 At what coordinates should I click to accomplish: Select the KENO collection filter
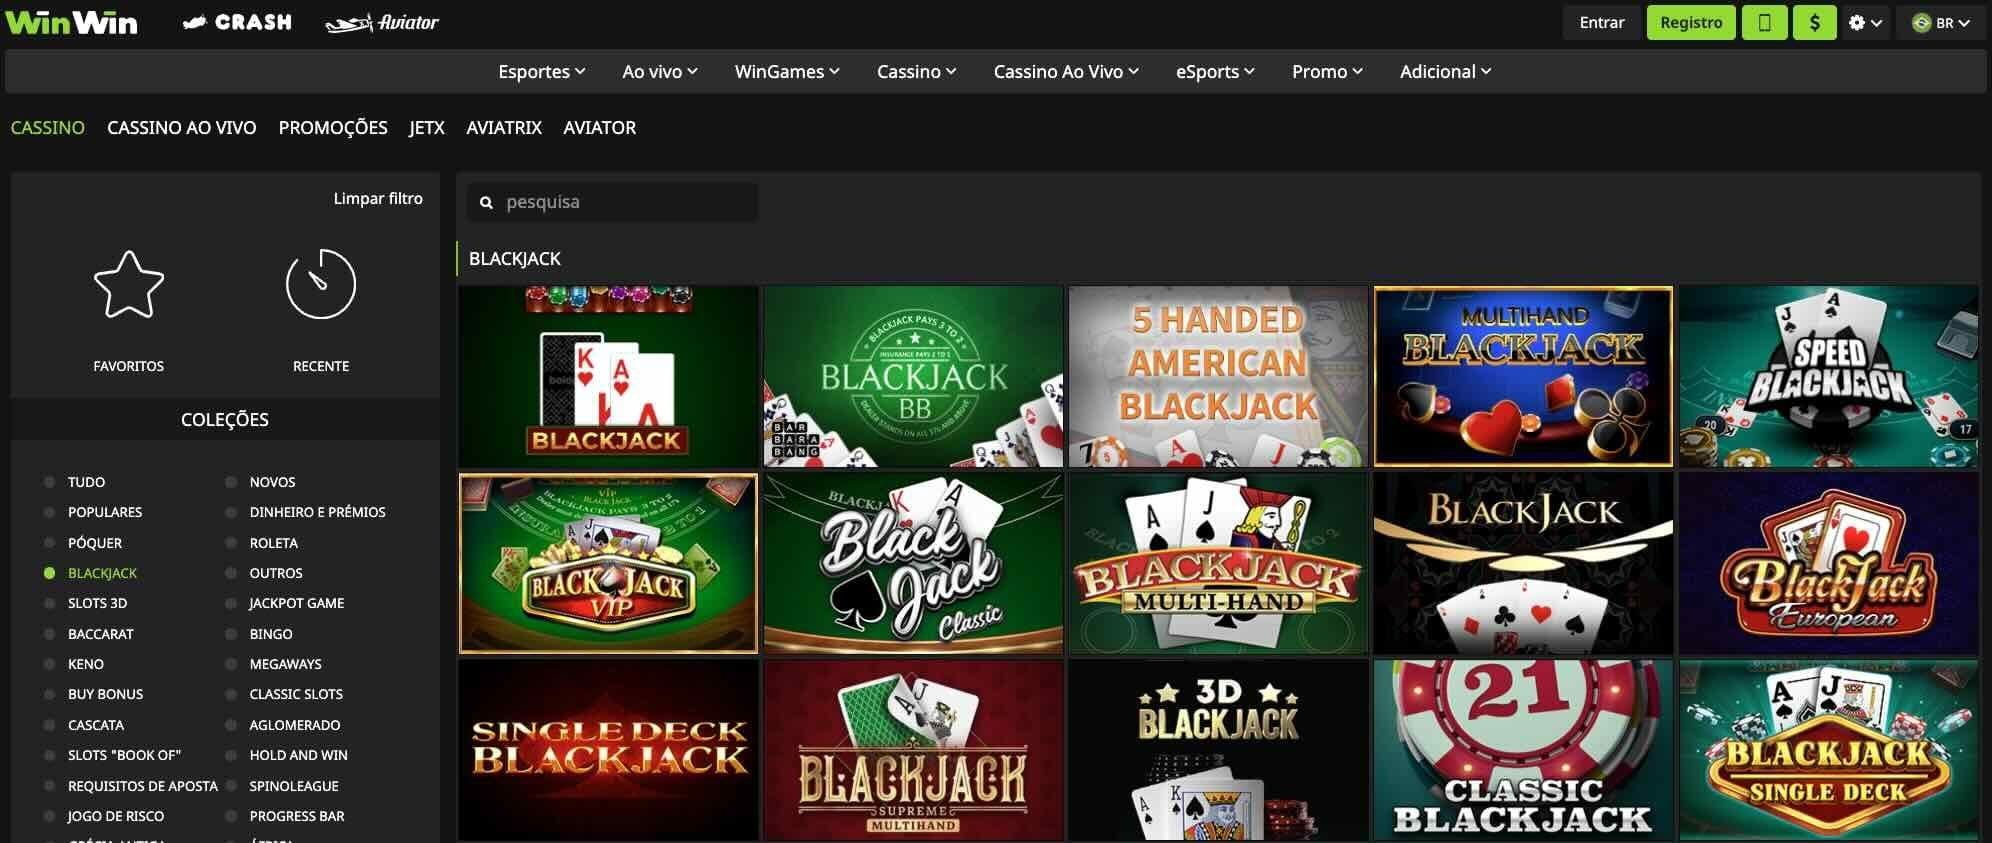click(85, 664)
